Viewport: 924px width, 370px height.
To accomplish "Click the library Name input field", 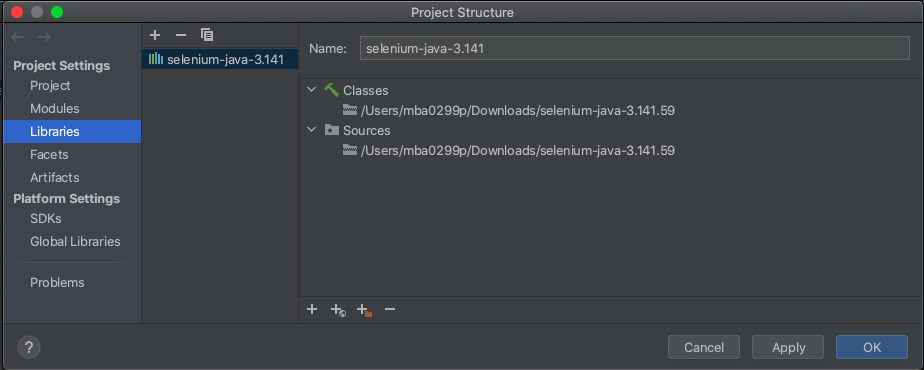I will pos(635,48).
